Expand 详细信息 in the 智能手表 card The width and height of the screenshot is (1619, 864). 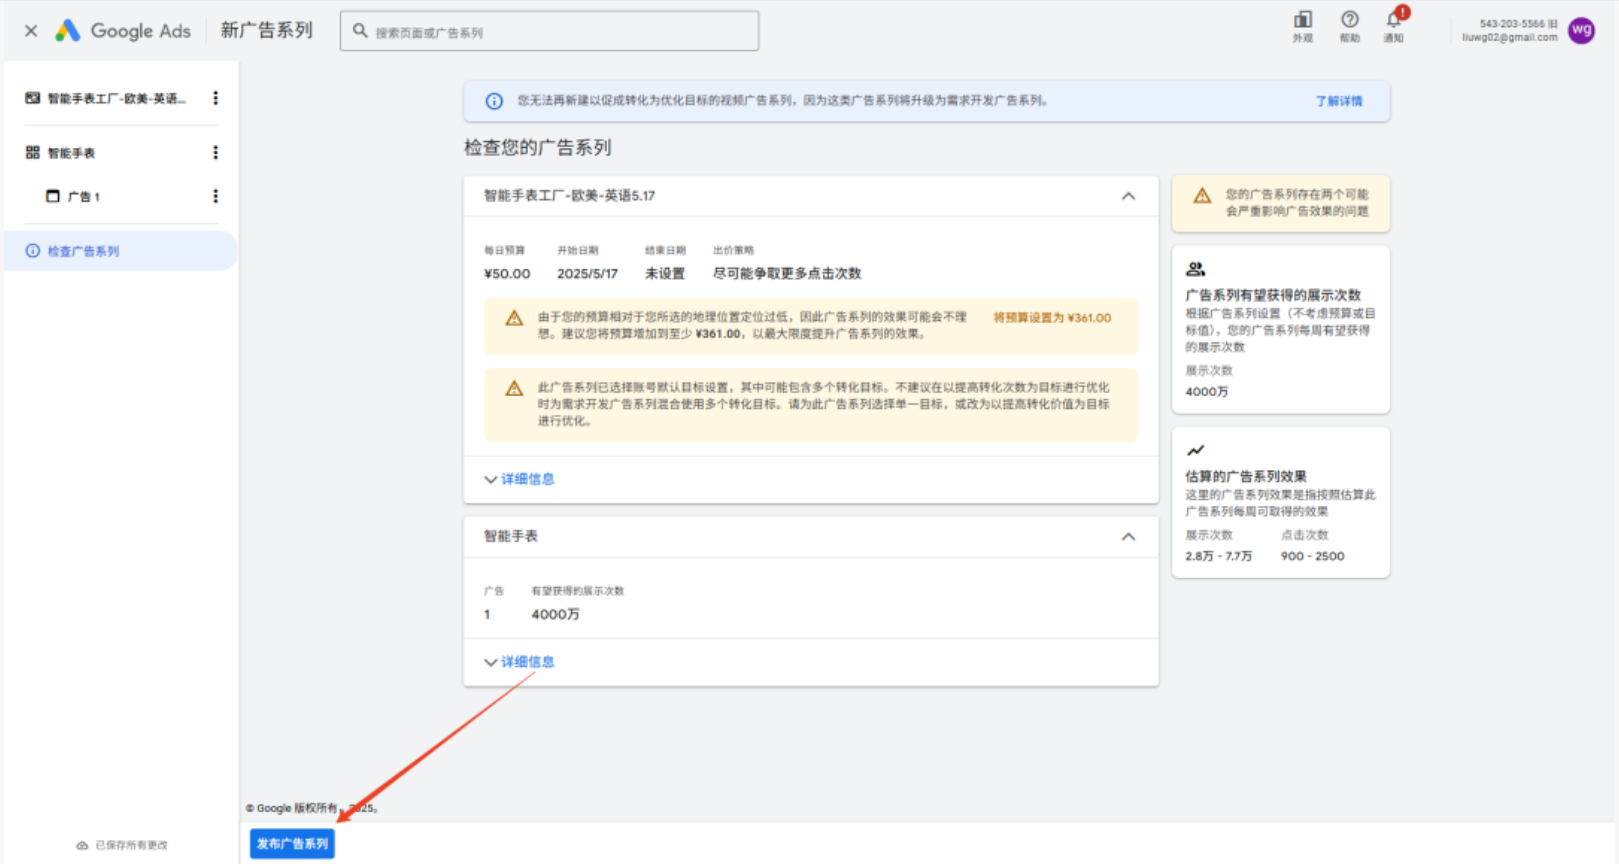click(519, 662)
